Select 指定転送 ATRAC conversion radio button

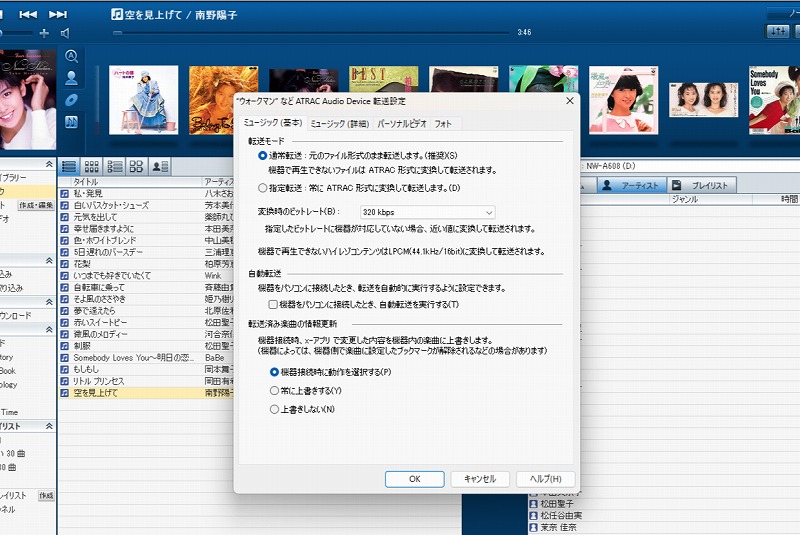tap(263, 187)
